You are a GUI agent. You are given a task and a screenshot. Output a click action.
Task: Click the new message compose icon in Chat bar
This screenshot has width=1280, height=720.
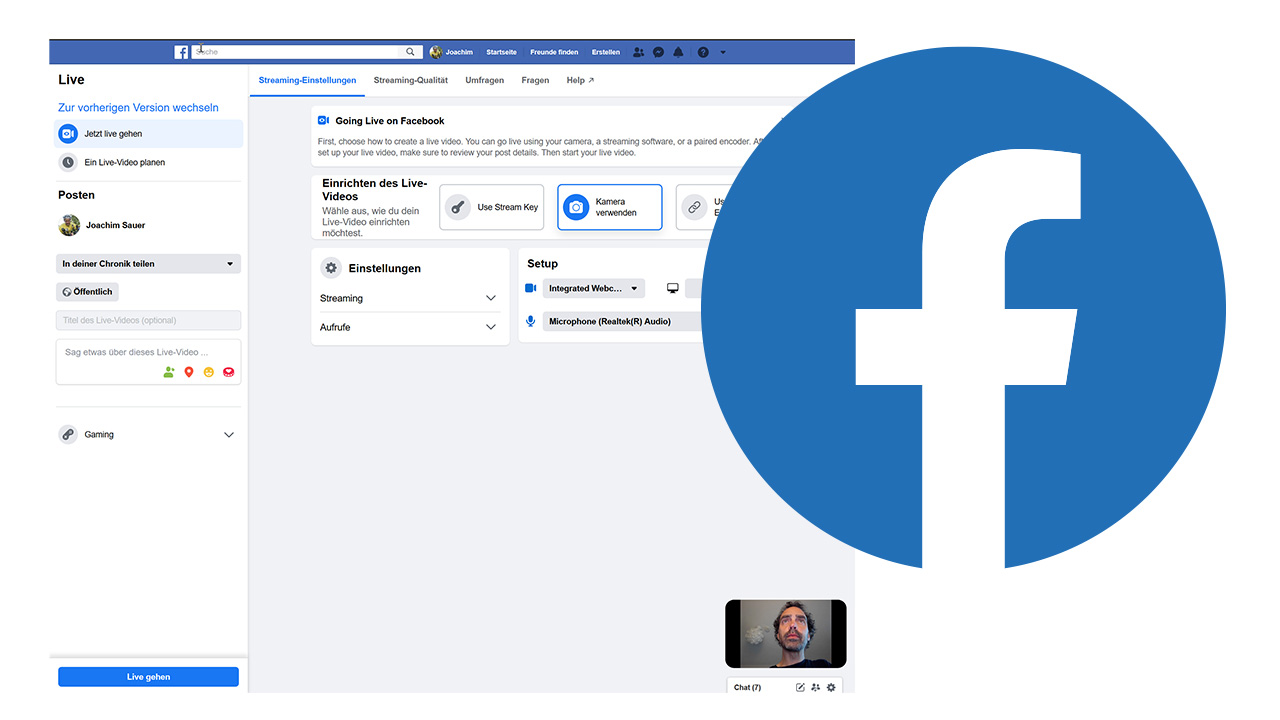(800, 687)
